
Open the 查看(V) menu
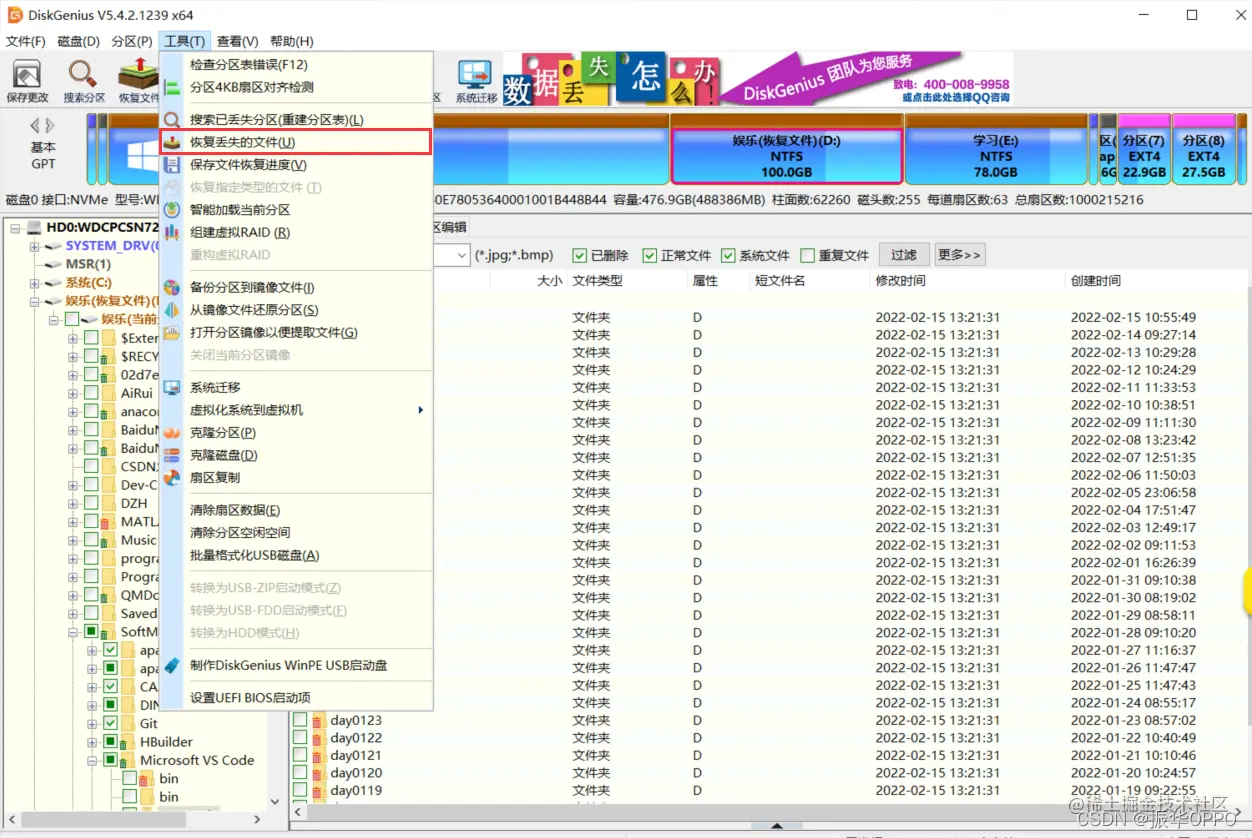(x=237, y=41)
